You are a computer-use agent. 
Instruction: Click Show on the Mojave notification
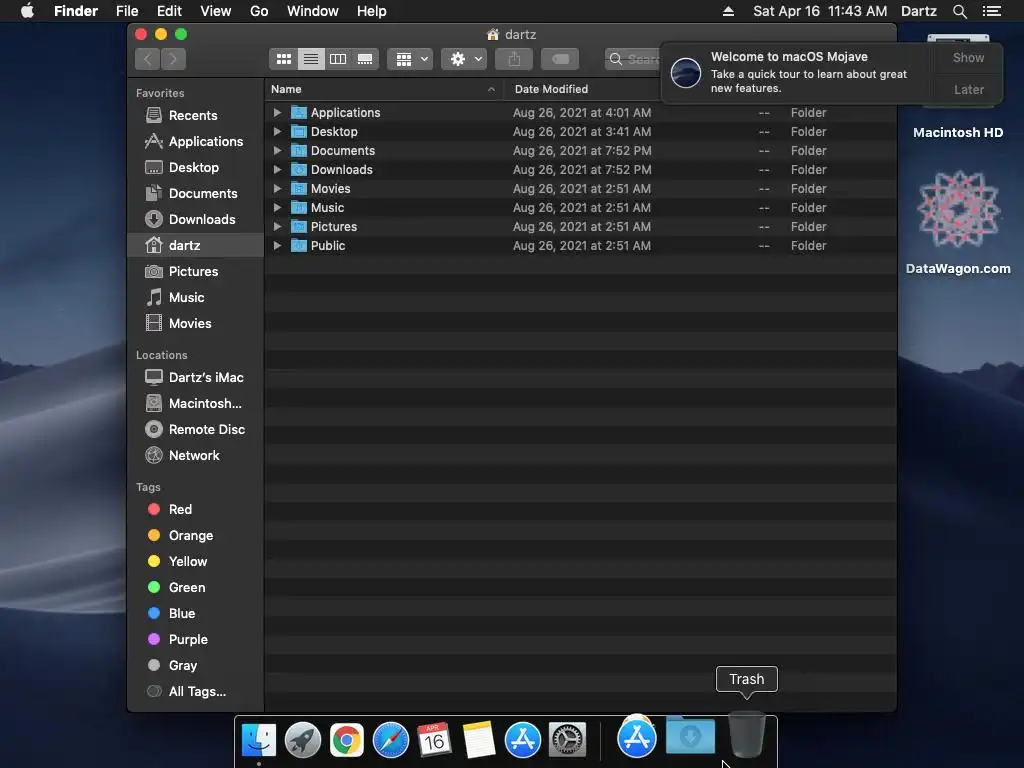pos(968,58)
